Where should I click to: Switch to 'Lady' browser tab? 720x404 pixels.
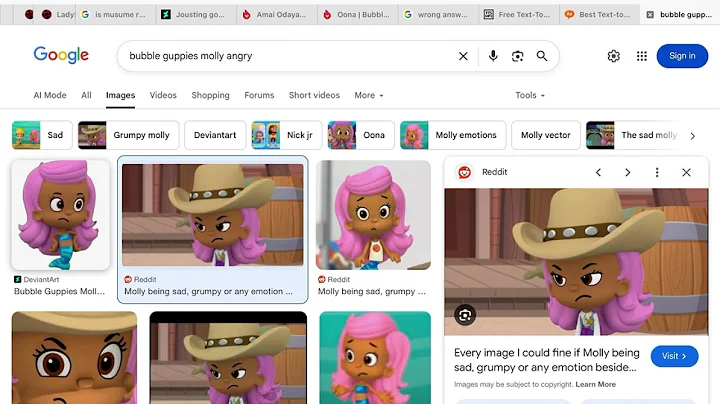point(56,15)
